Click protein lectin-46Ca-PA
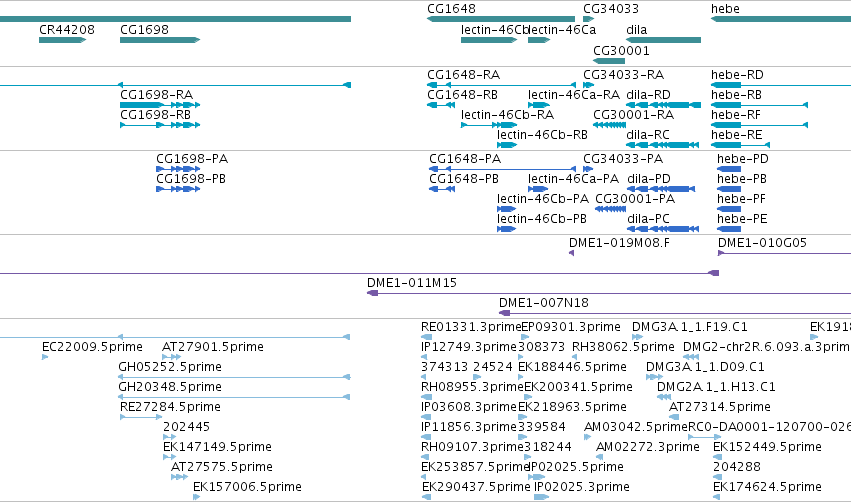 [x=538, y=189]
